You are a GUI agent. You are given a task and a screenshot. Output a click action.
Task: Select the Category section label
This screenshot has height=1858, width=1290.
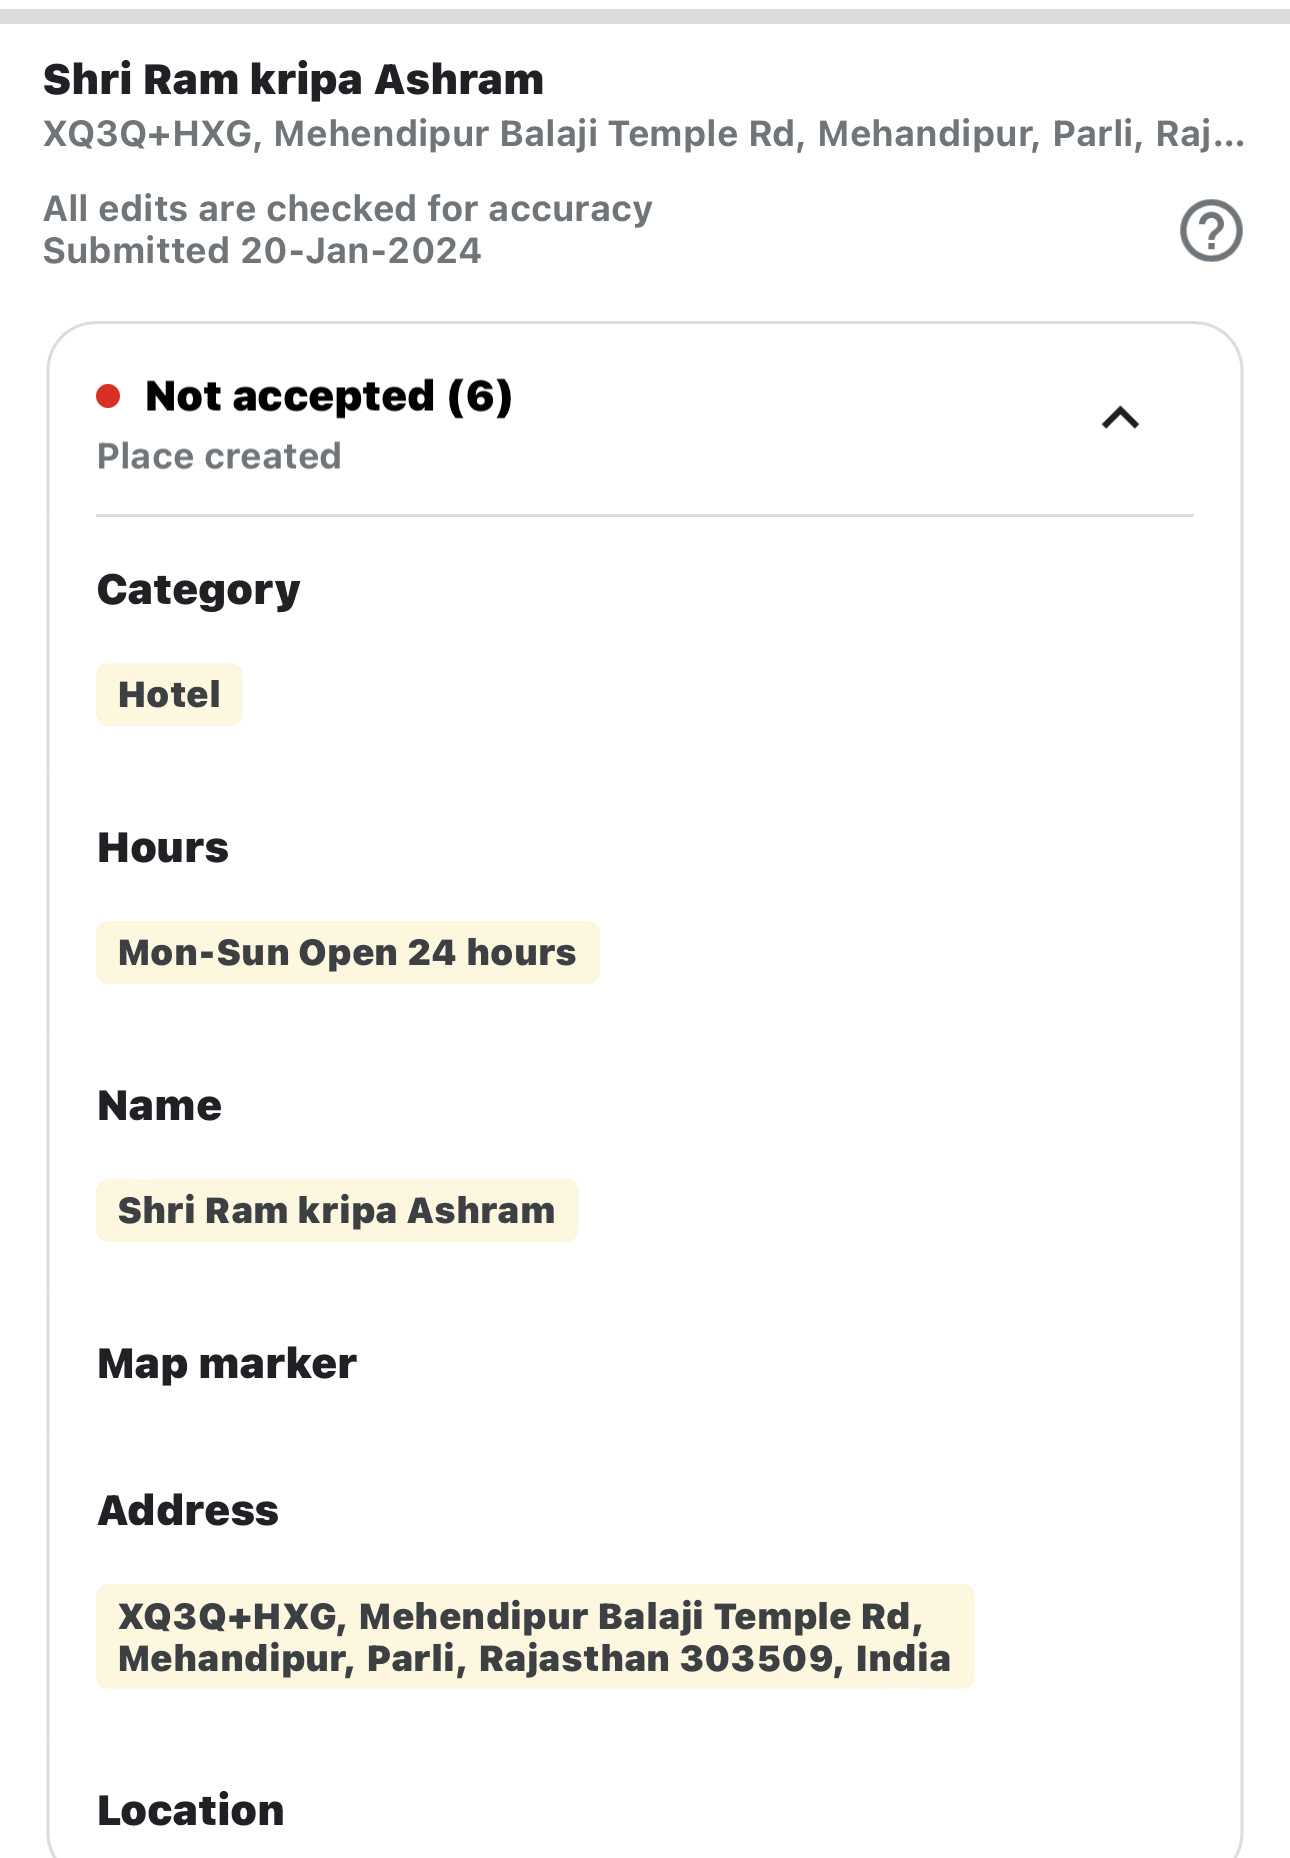pos(198,590)
